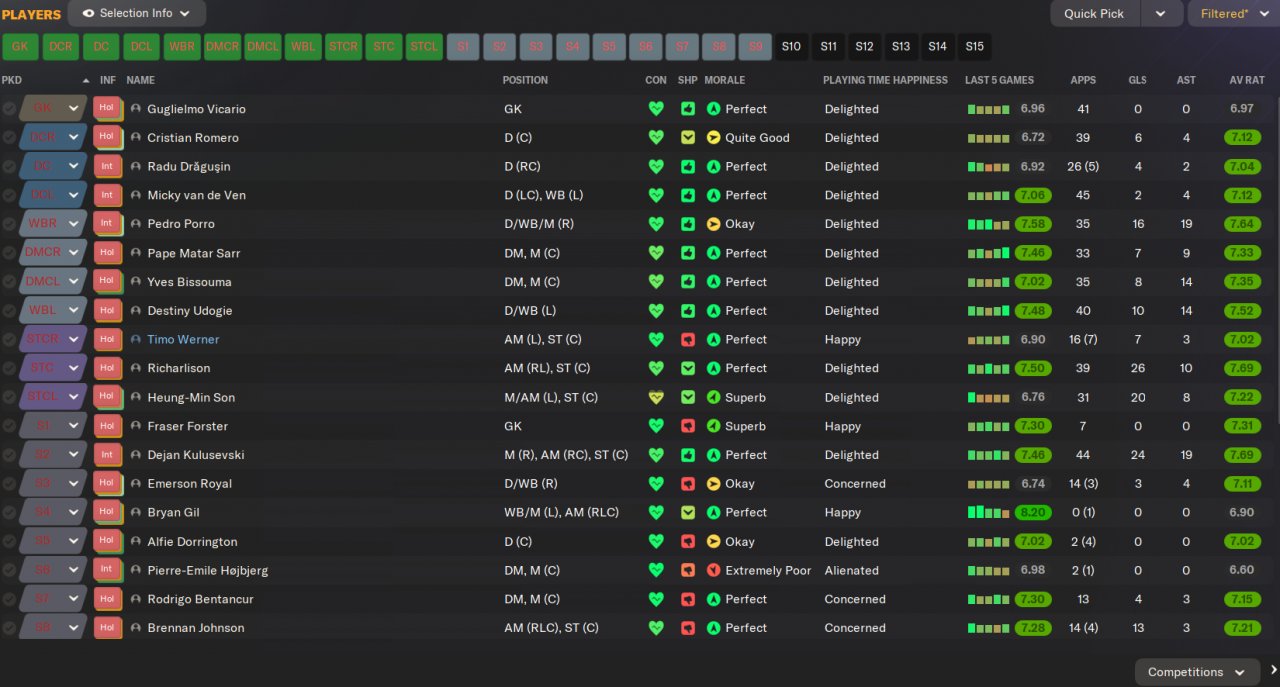Click Cristian Romero's match sharpness icon
This screenshot has width=1280, height=687.
pos(688,138)
